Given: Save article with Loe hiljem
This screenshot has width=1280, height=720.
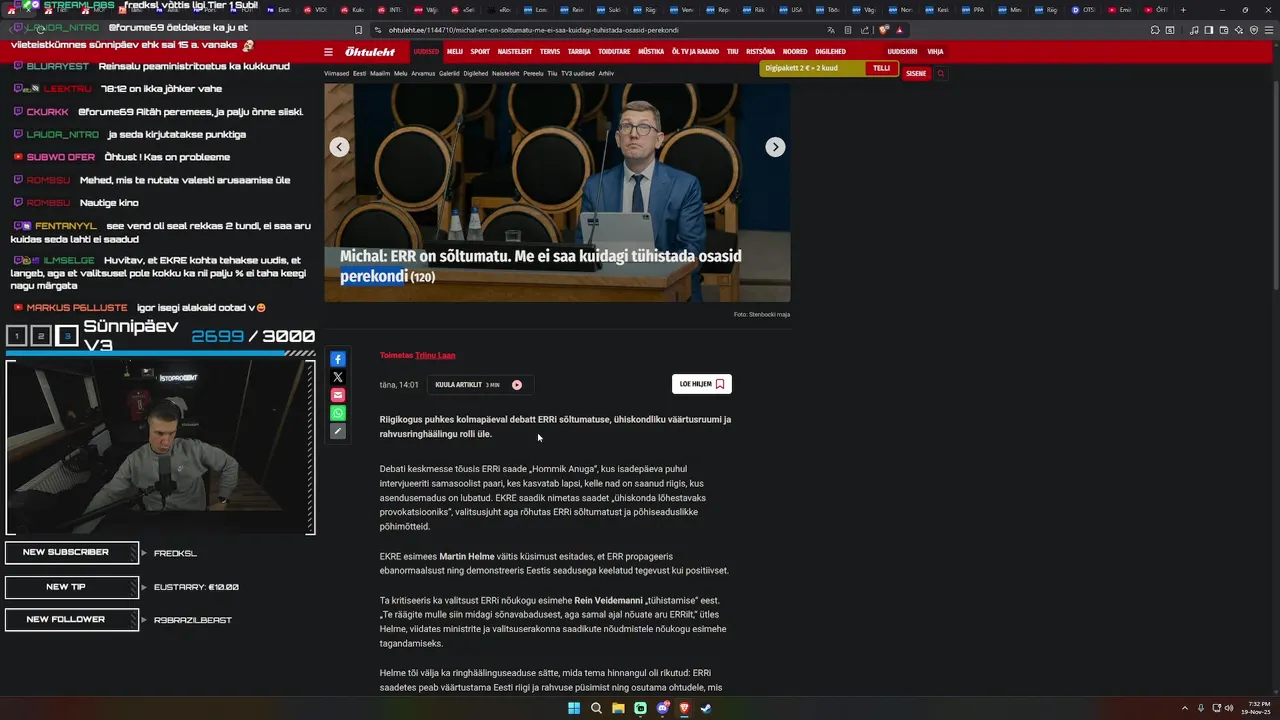Looking at the screenshot, I should click(x=702, y=384).
